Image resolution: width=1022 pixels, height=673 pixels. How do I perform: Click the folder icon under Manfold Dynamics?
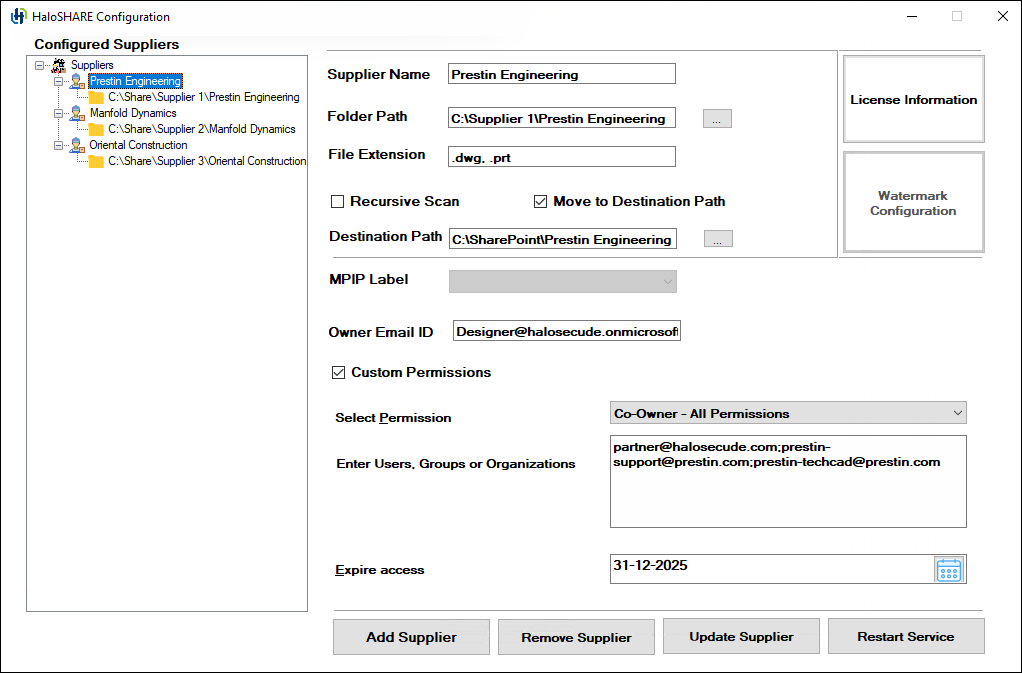pos(94,129)
